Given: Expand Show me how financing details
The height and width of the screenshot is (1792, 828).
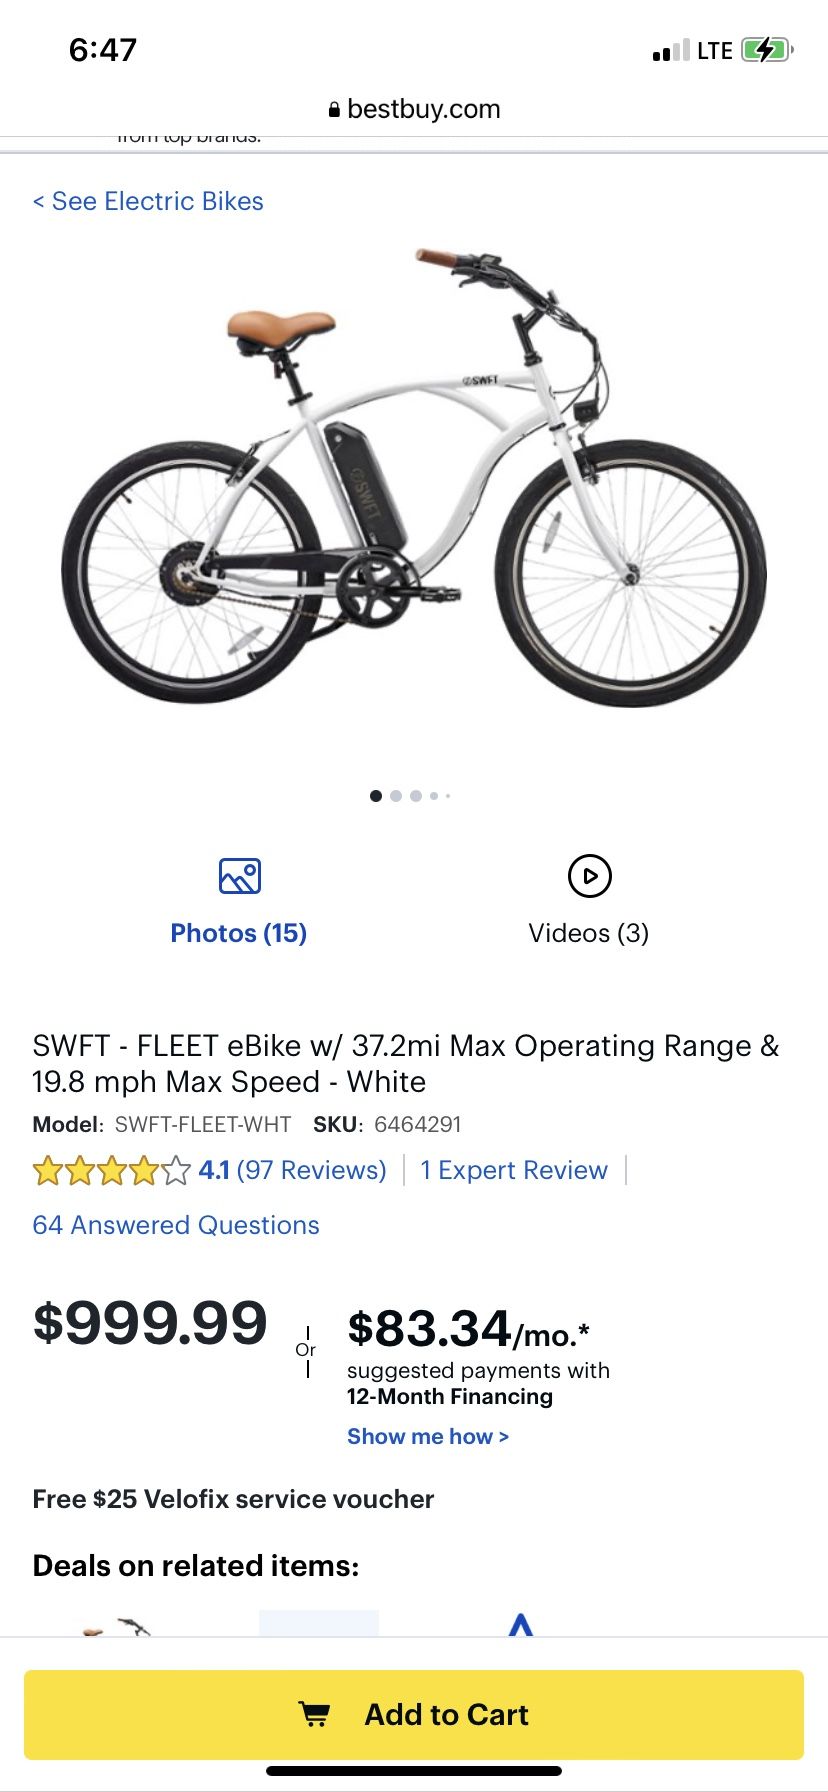Looking at the screenshot, I should click(428, 1436).
